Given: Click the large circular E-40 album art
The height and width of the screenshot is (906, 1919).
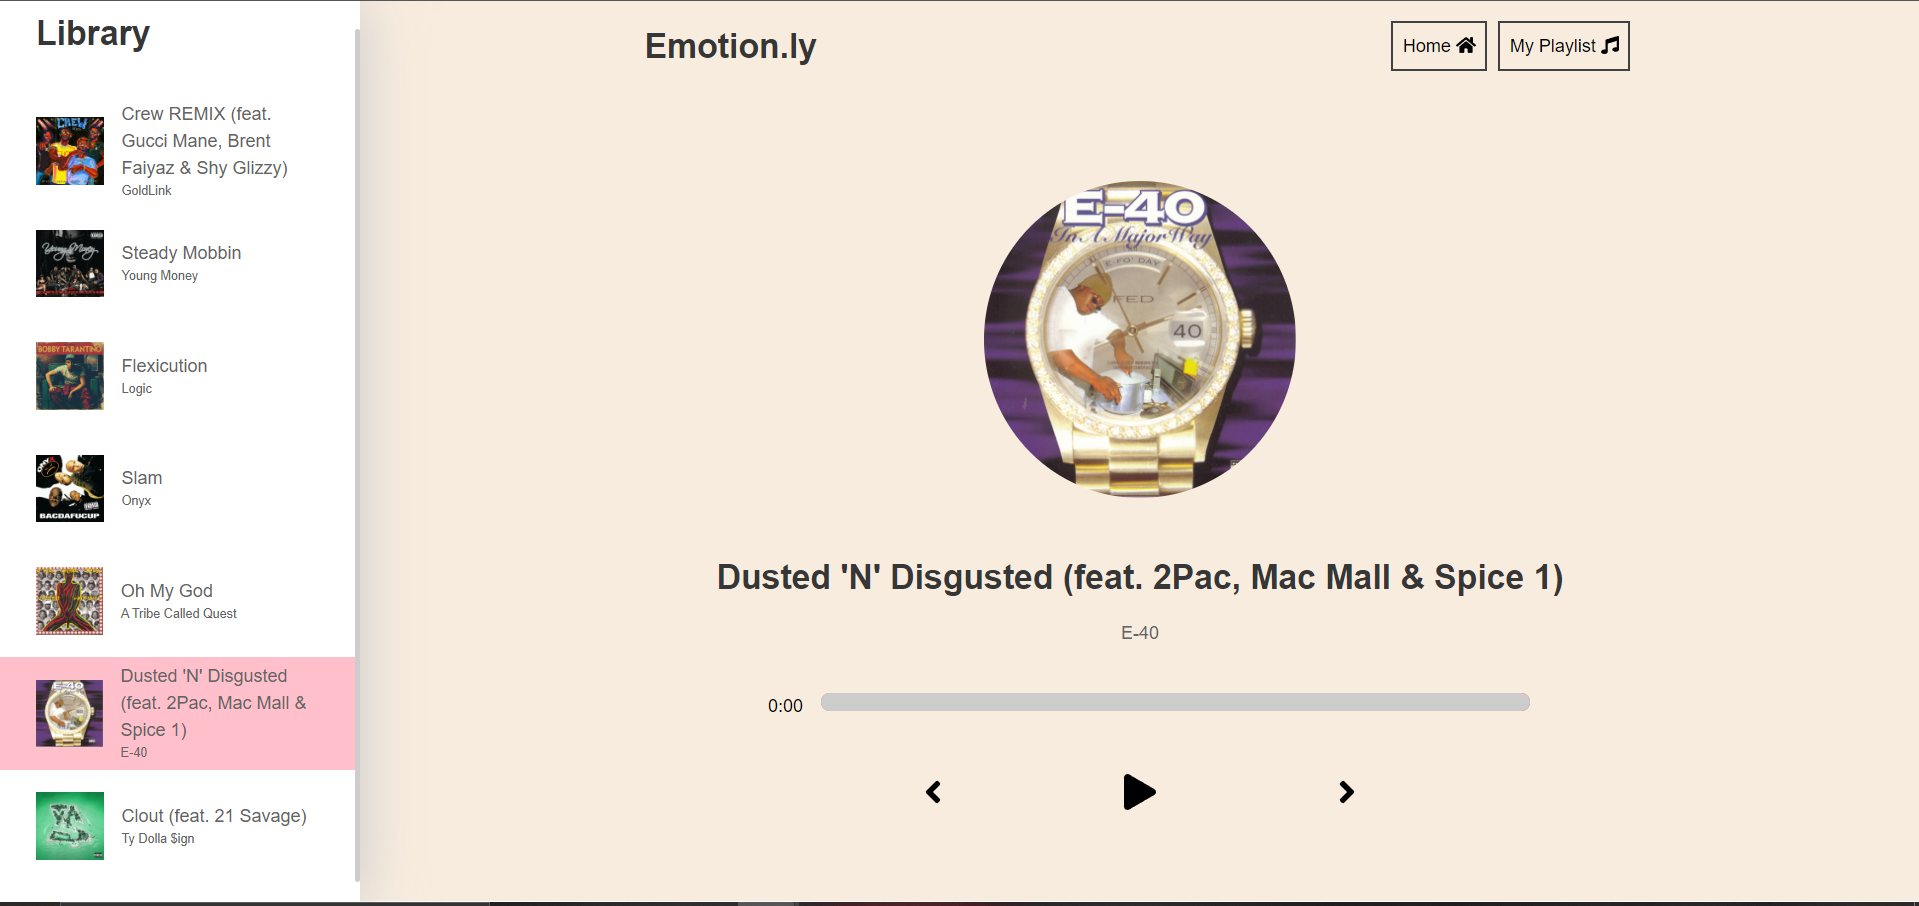Looking at the screenshot, I should click(1140, 339).
